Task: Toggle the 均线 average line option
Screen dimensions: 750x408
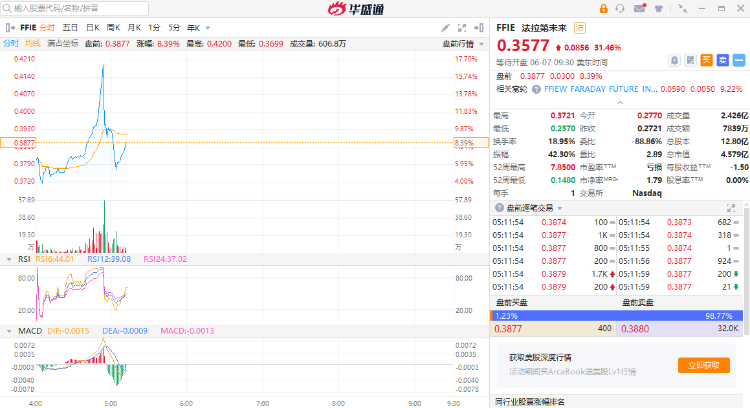Action: [32, 43]
